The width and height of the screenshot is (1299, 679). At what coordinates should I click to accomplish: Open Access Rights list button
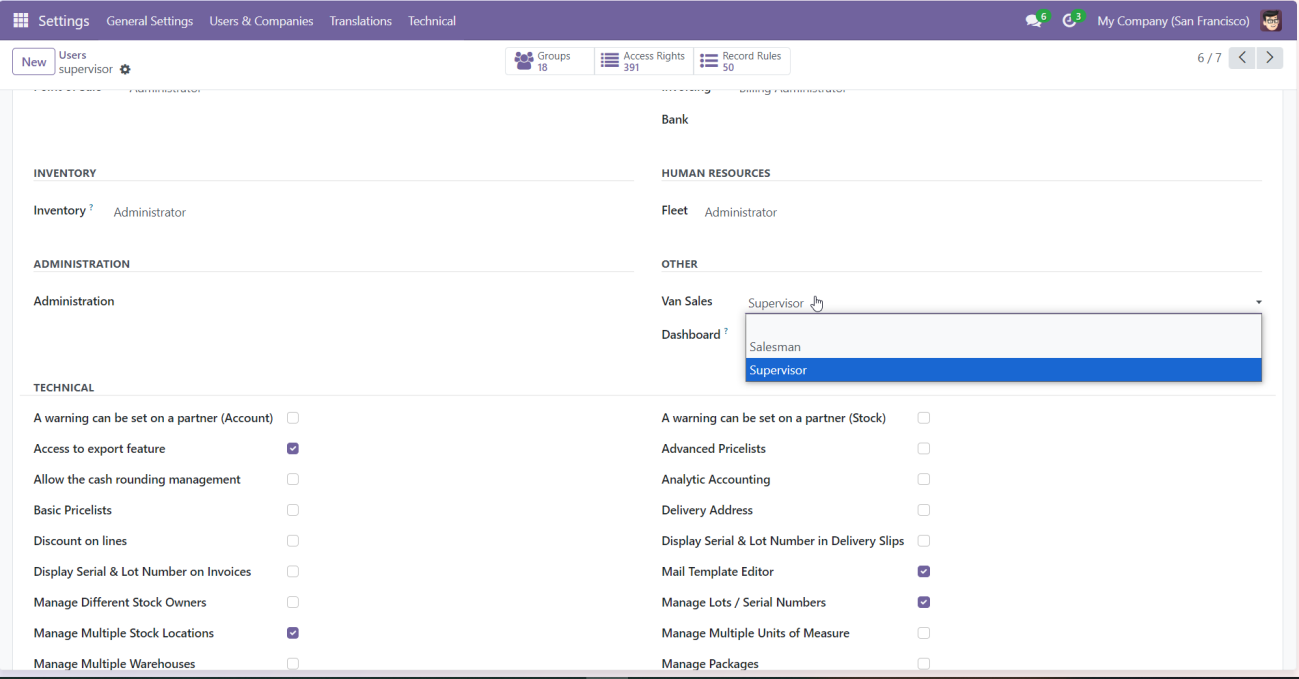(643, 62)
